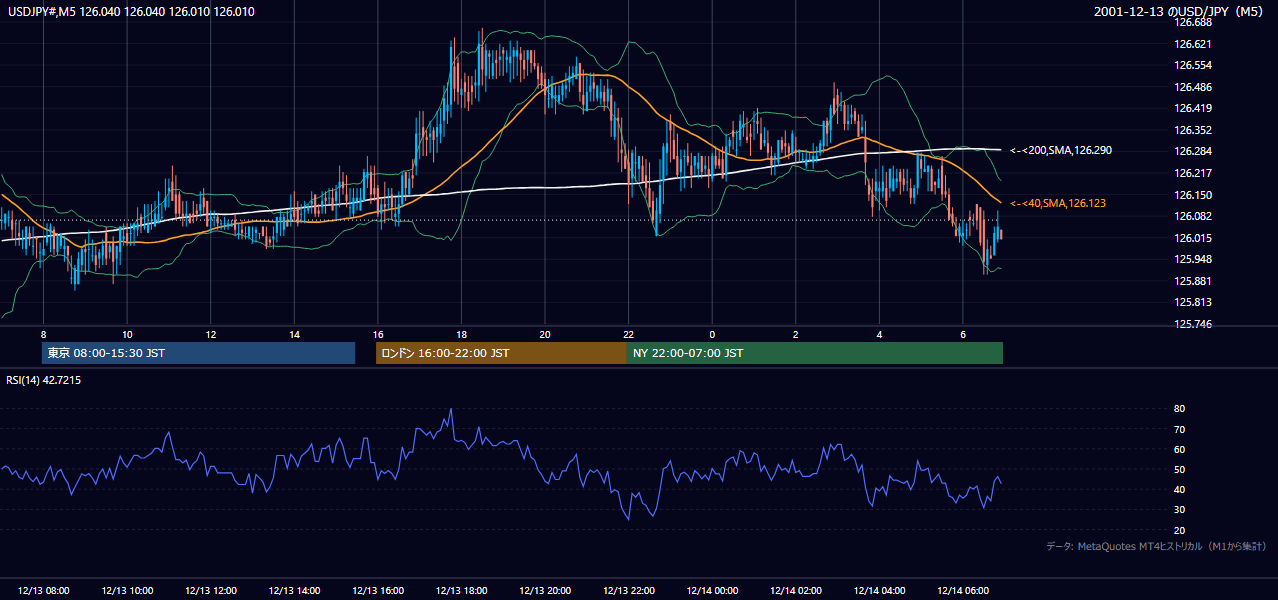Screen dimensions: 1278x600
Task: Click price axis label 126.082
Action: 1193,216
